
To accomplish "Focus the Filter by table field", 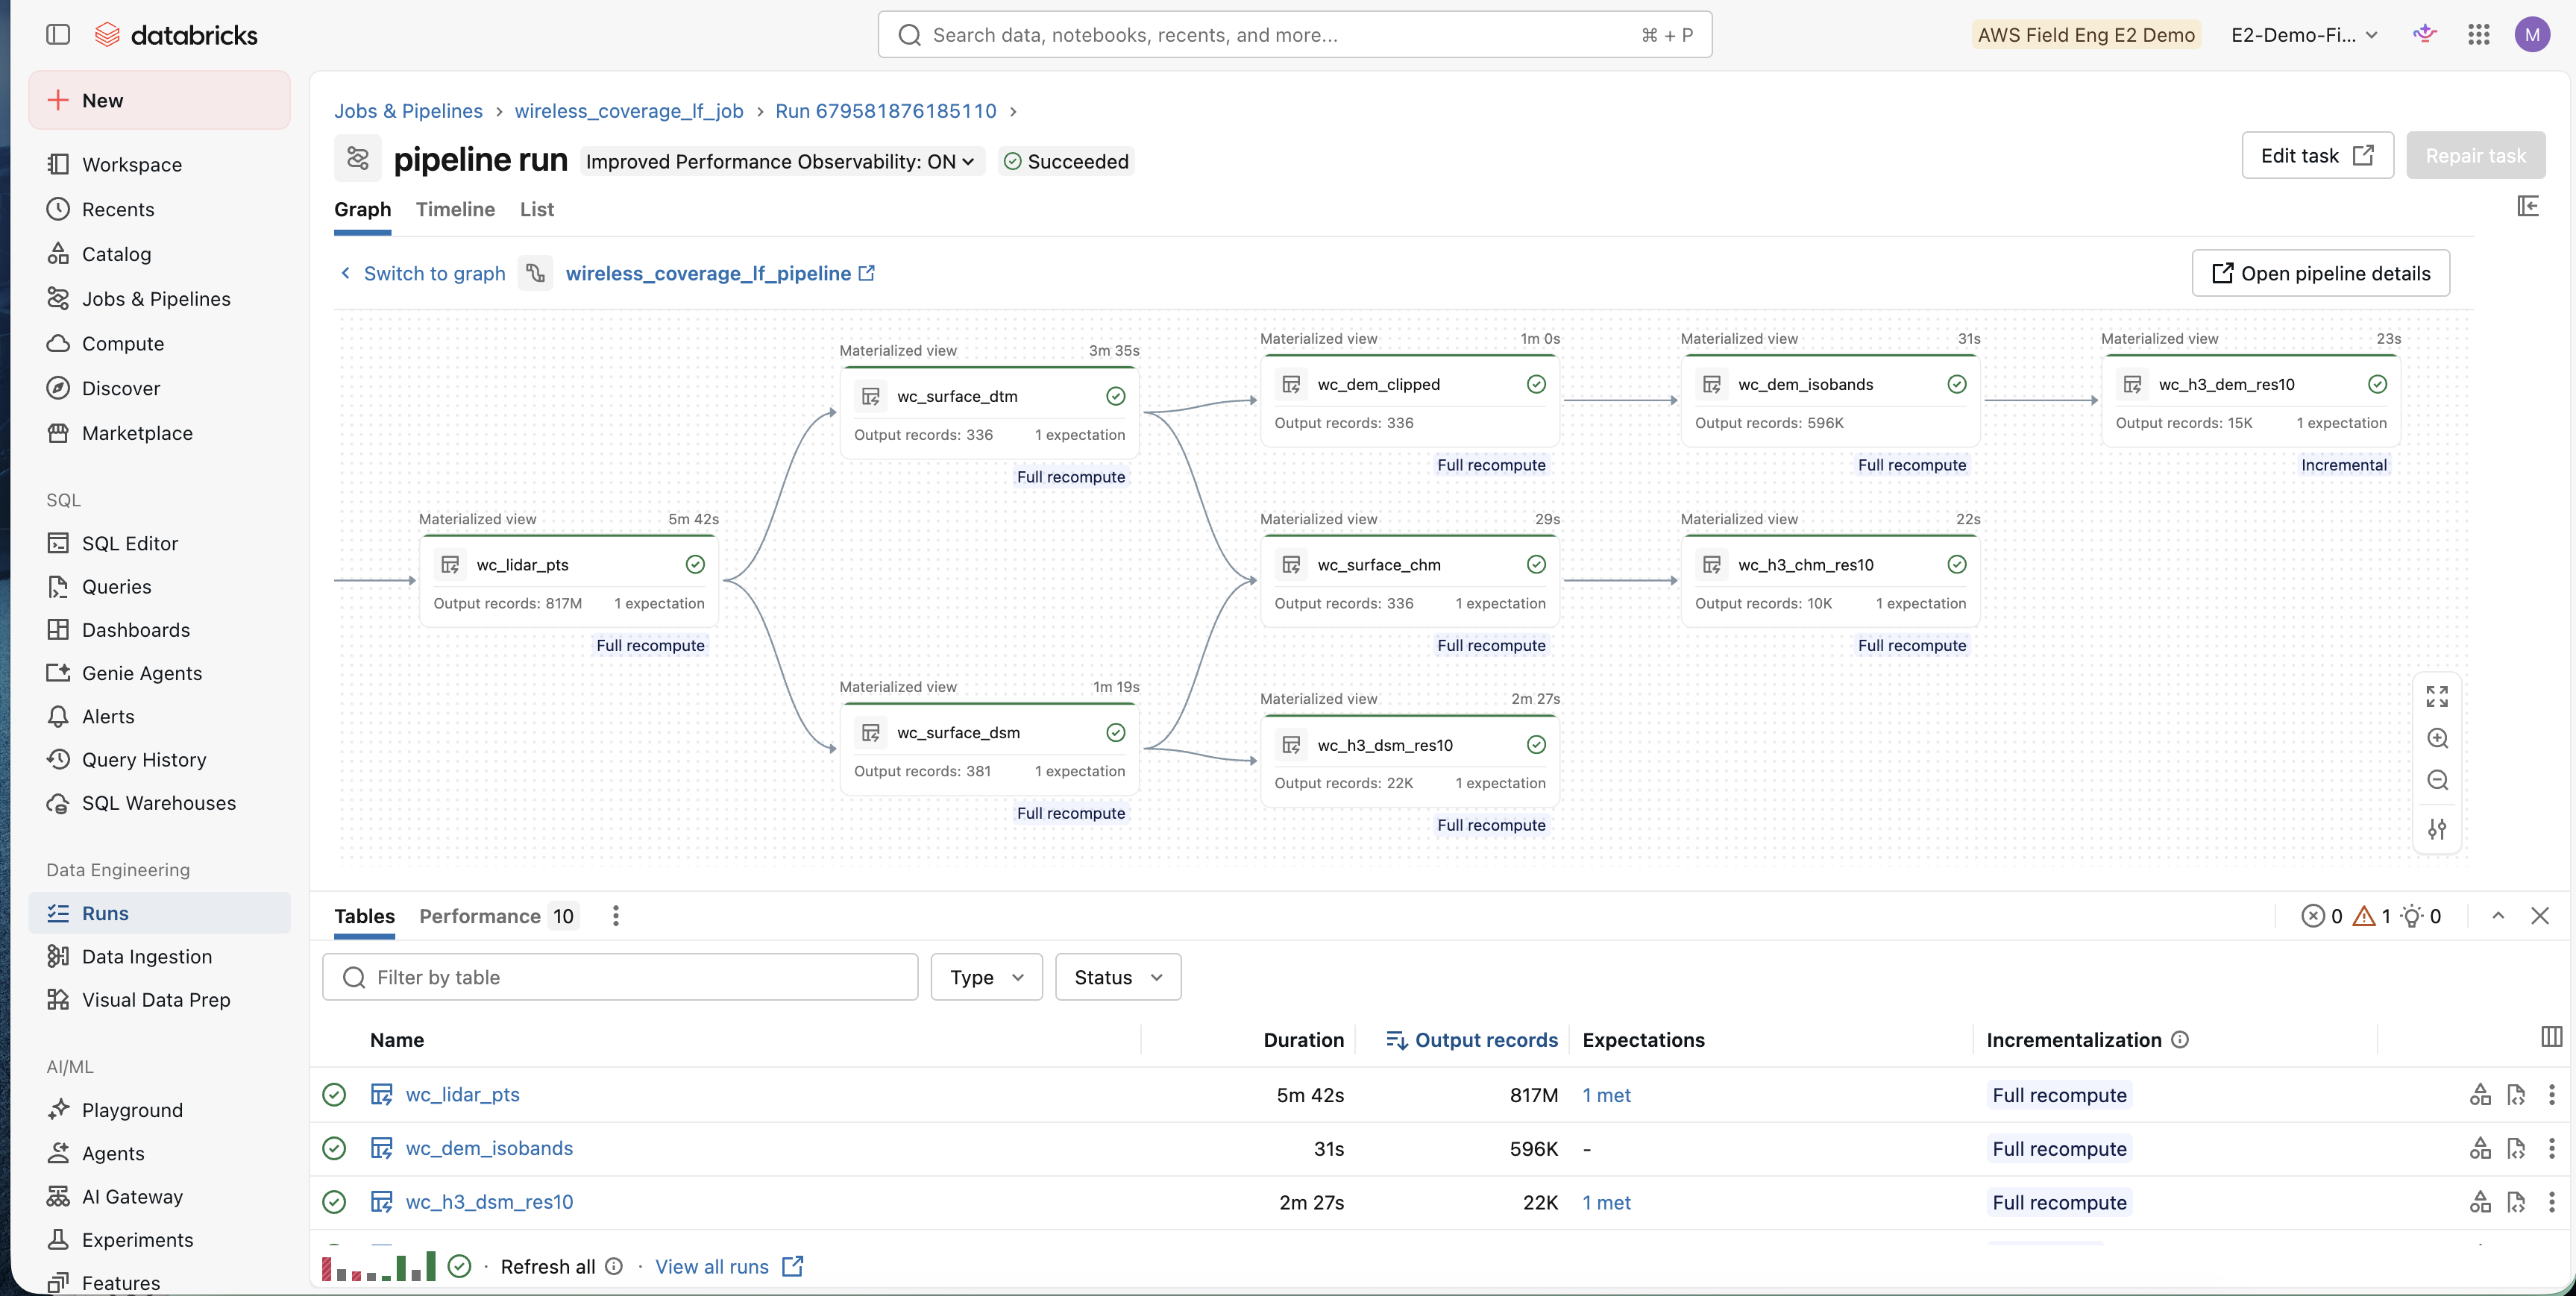I will (x=620, y=977).
